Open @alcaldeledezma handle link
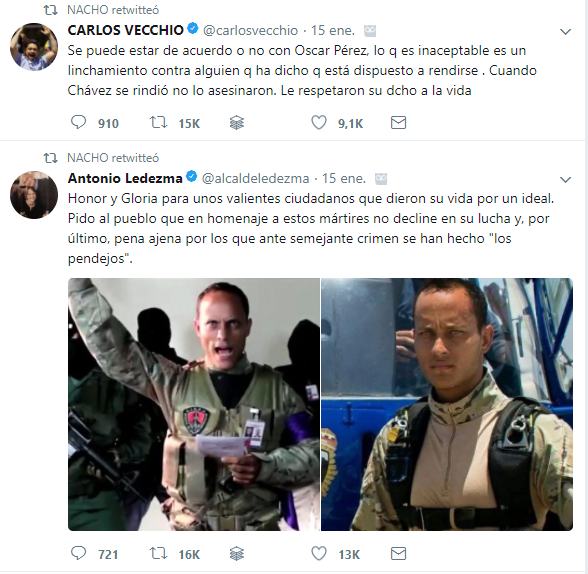The image size is (588, 574). click(255, 178)
